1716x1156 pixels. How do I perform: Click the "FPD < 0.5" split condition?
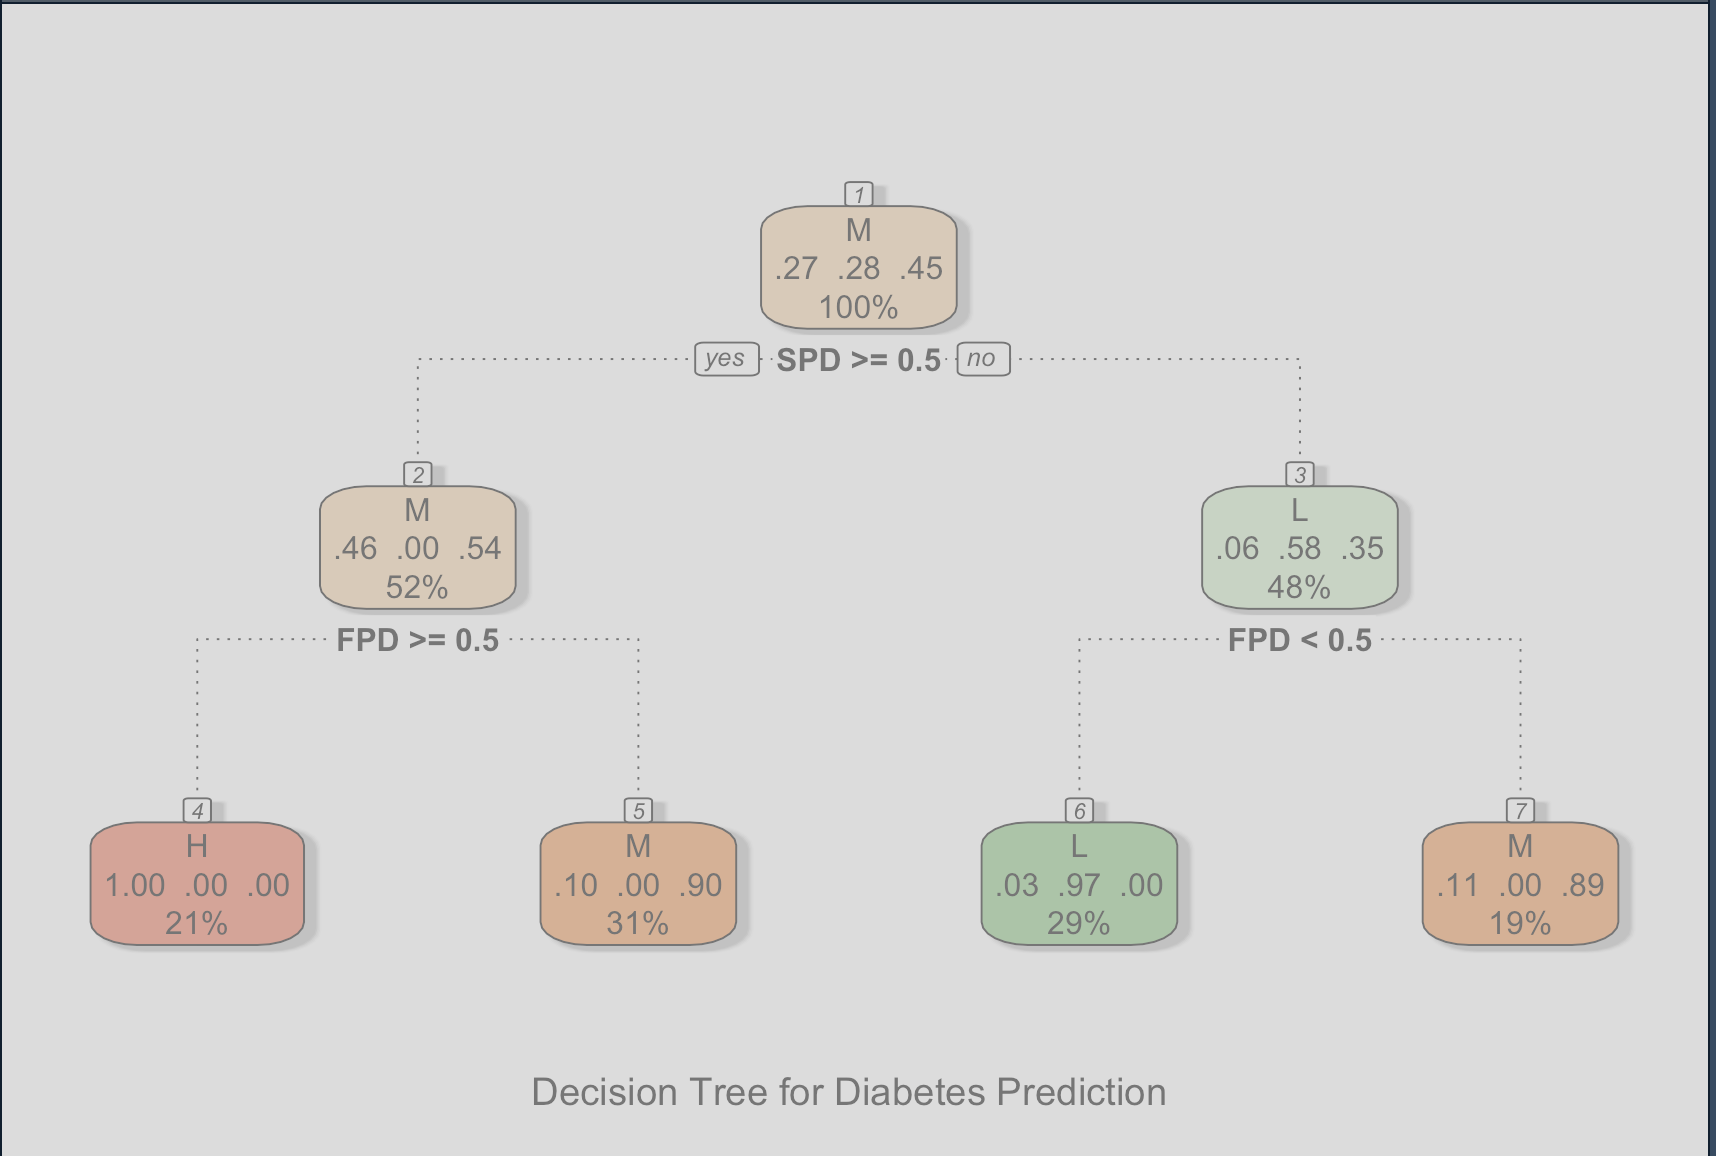(1300, 640)
